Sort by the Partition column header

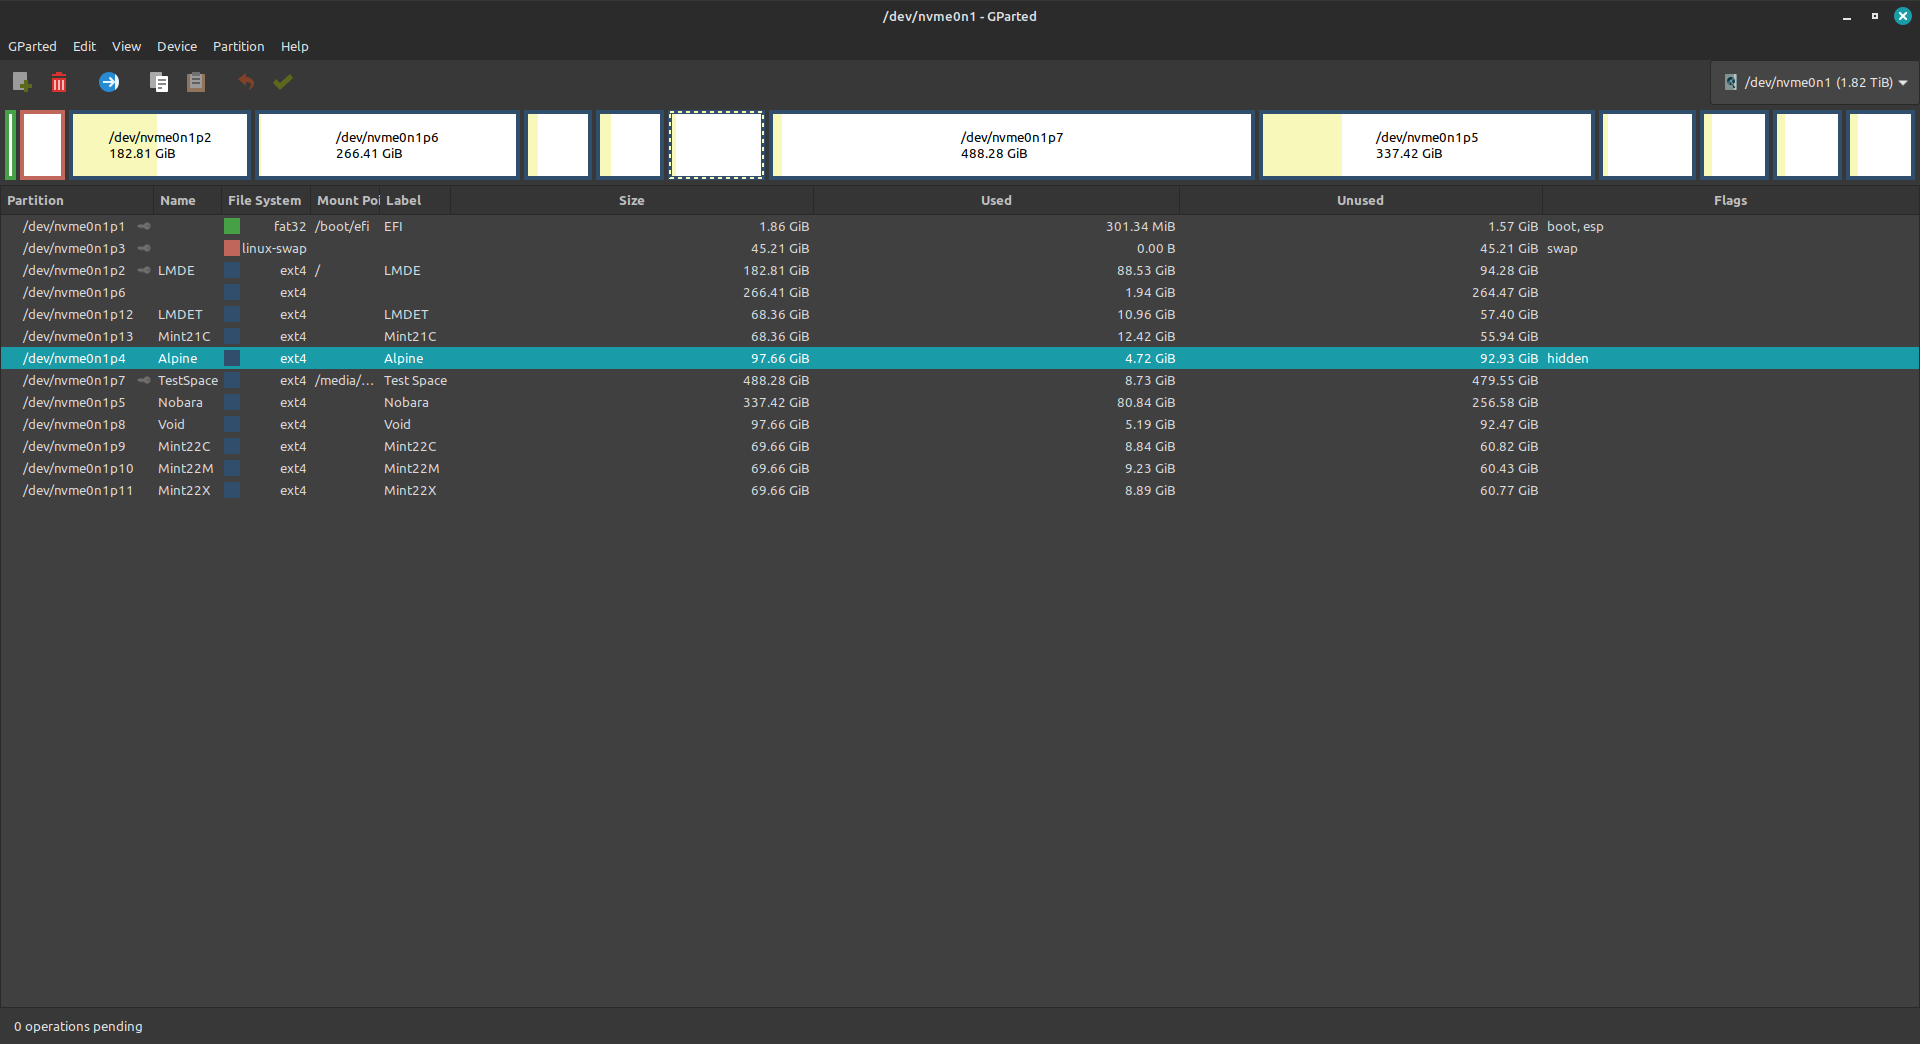click(77, 200)
